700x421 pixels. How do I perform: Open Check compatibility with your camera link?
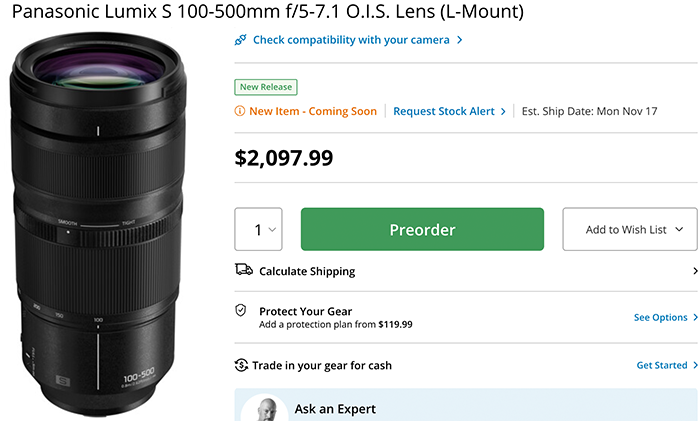point(351,40)
